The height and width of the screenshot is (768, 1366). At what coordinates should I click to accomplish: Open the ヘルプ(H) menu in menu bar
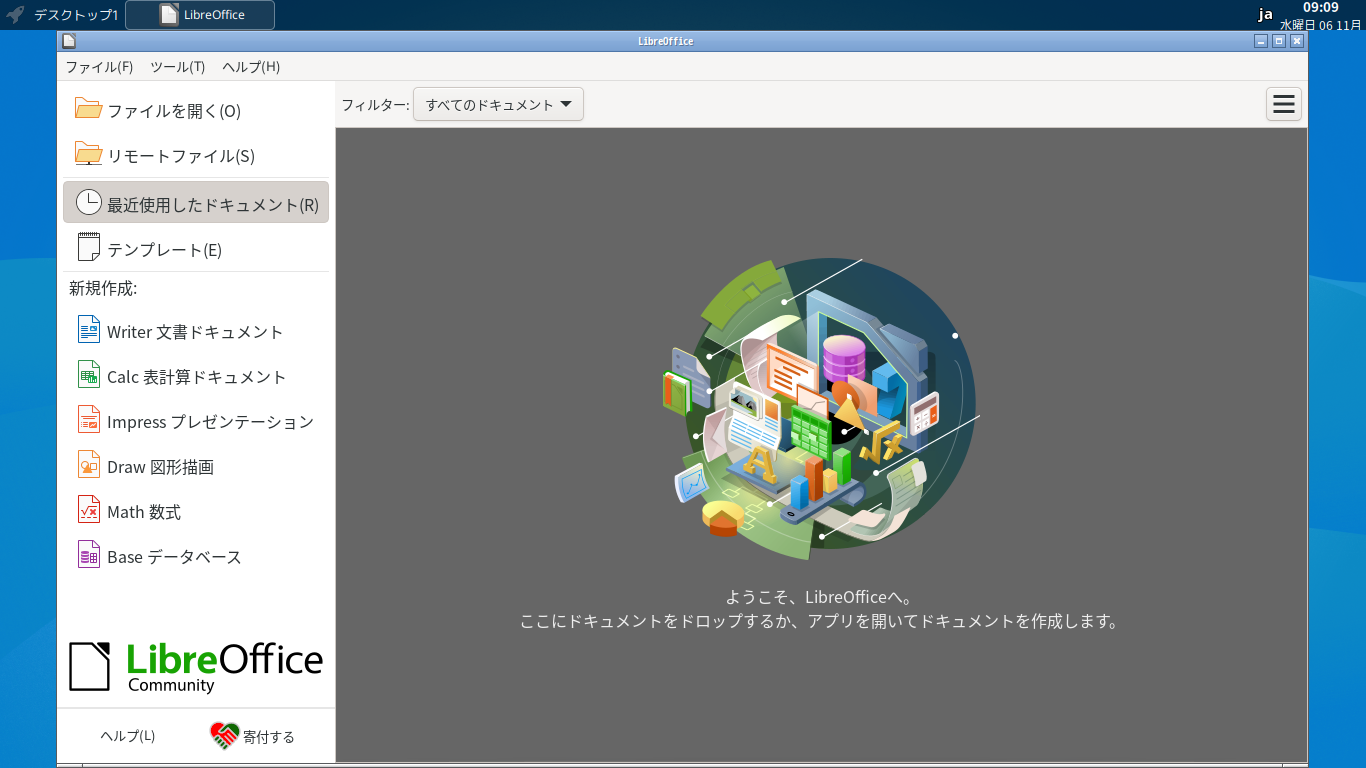(x=251, y=67)
